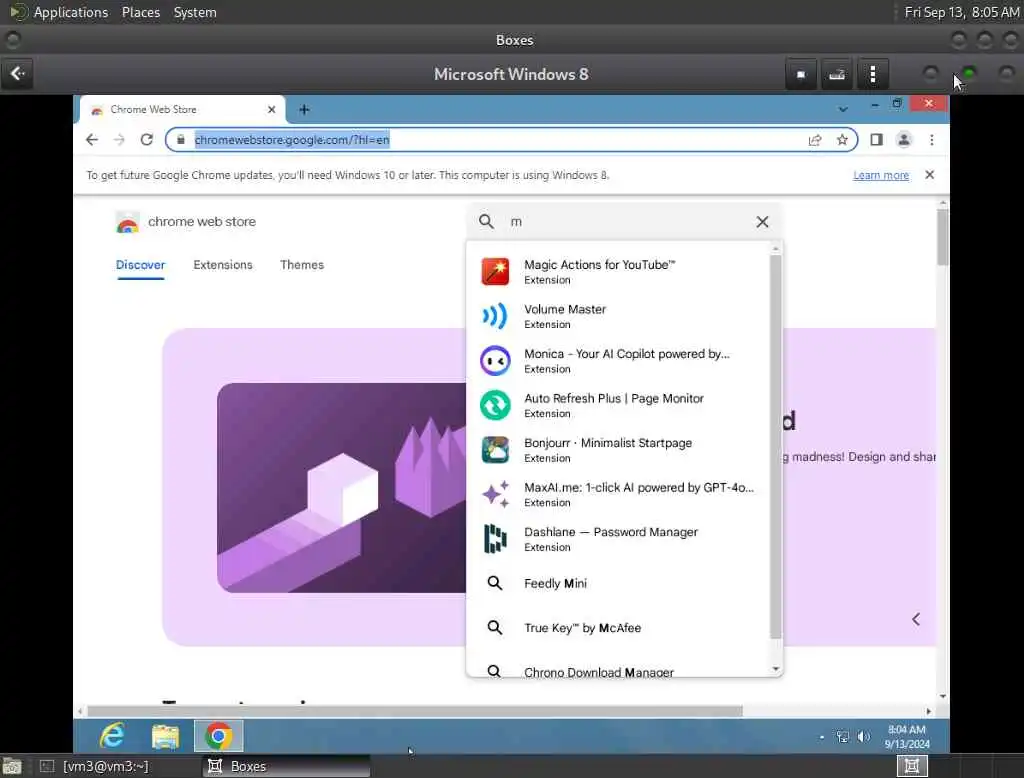Open the Applications menu
Screen dimensions: 1024x778
coord(71,12)
